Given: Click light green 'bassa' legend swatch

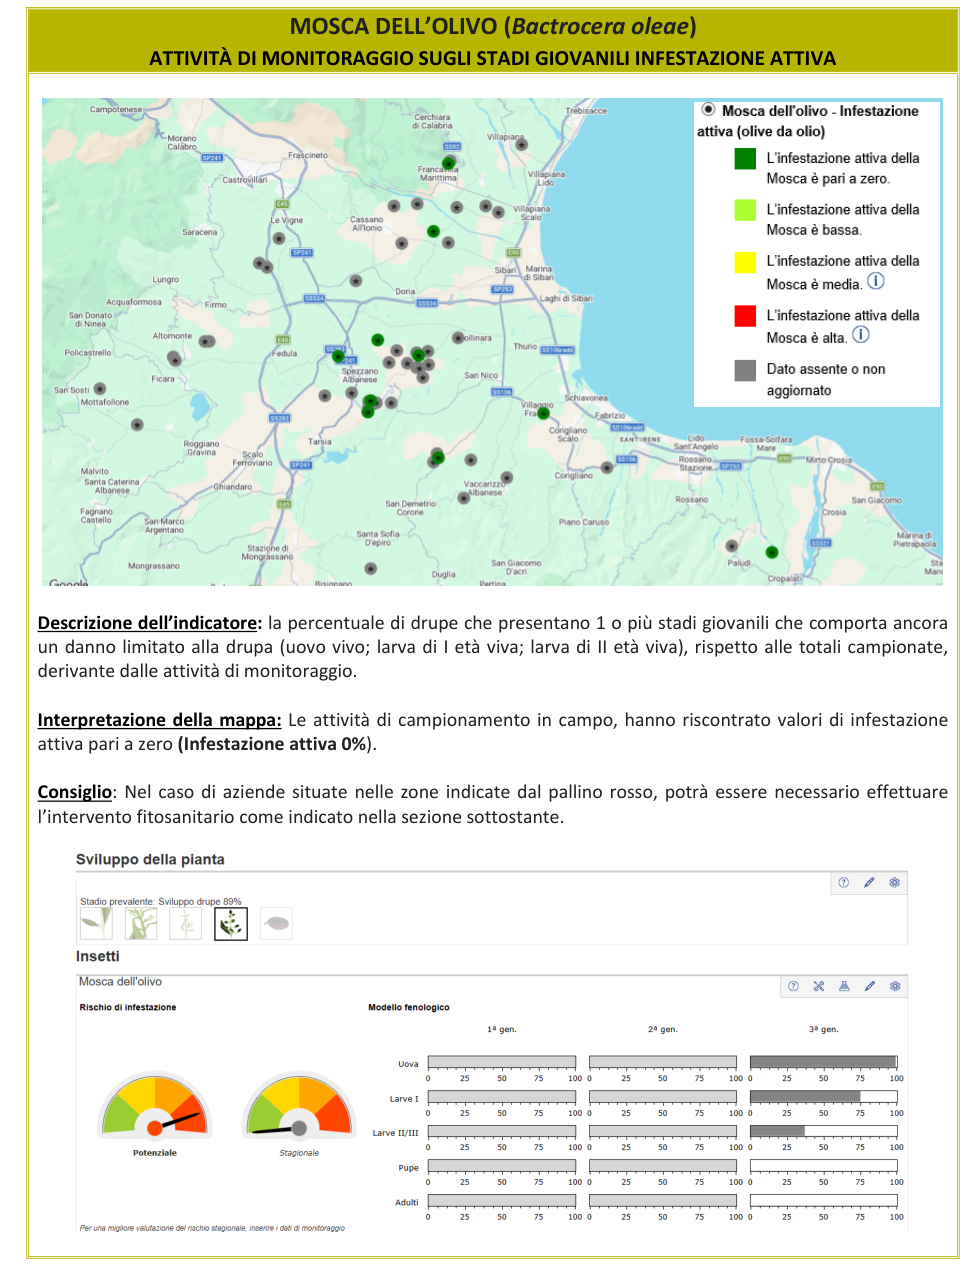Looking at the screenshot, I should pos(745,210).
